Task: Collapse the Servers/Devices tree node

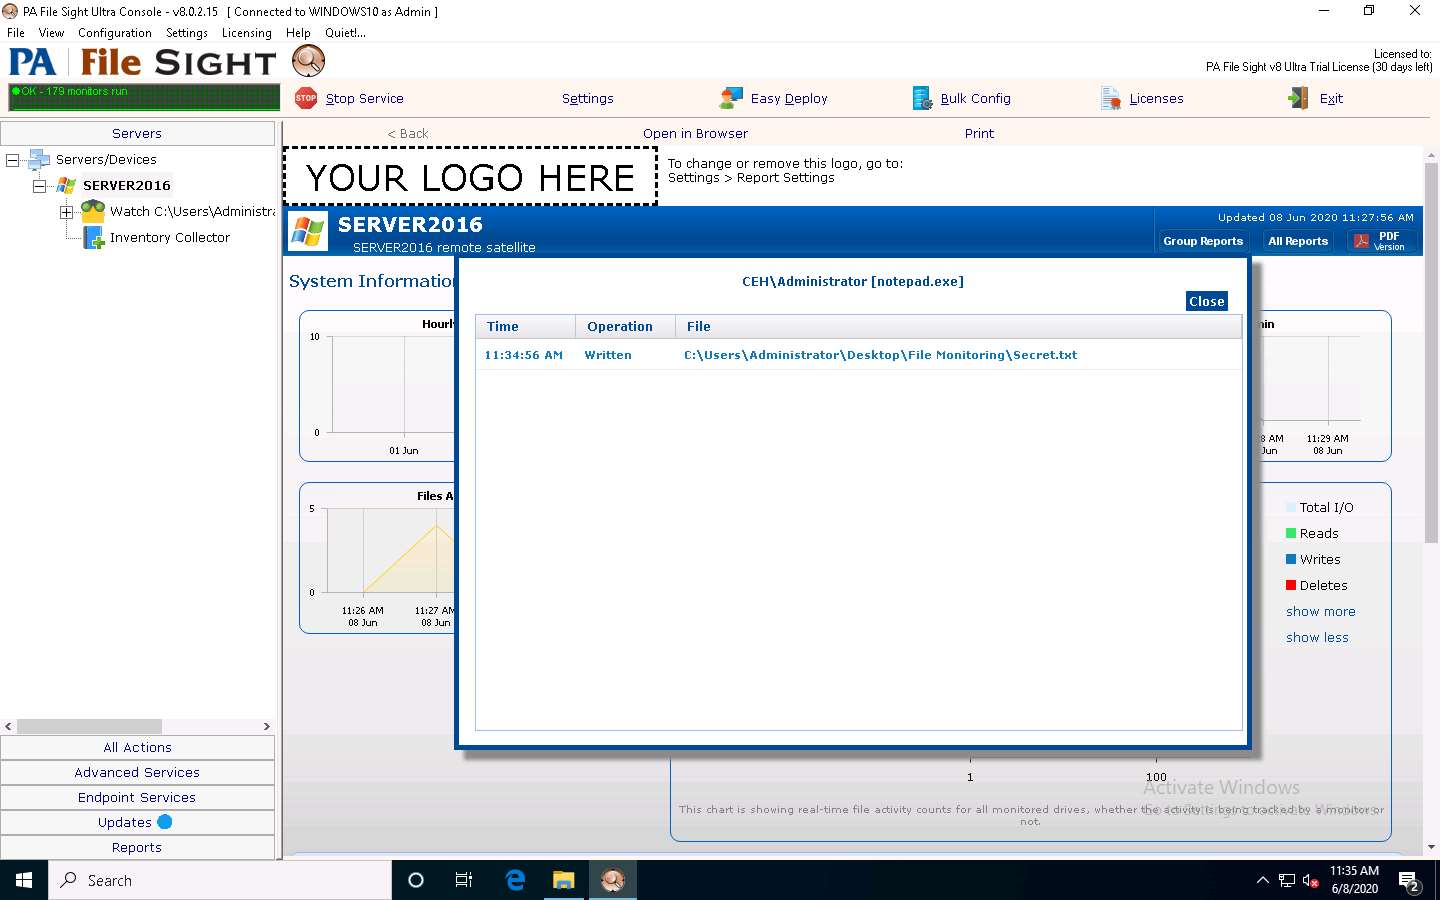Action: pyautogui.click(x=12, y=160)
